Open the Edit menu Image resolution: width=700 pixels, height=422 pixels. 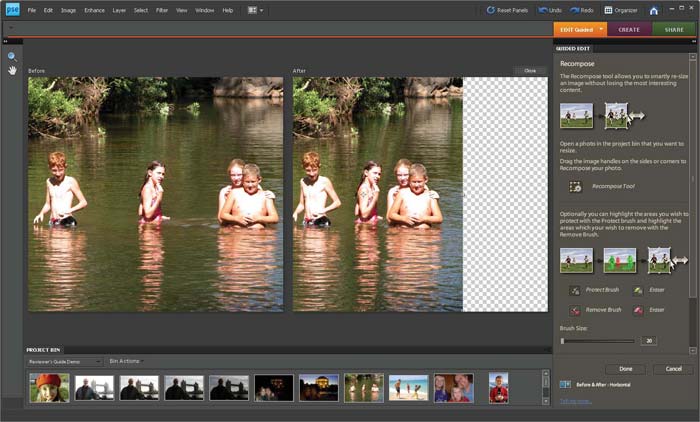pos(48,10)
